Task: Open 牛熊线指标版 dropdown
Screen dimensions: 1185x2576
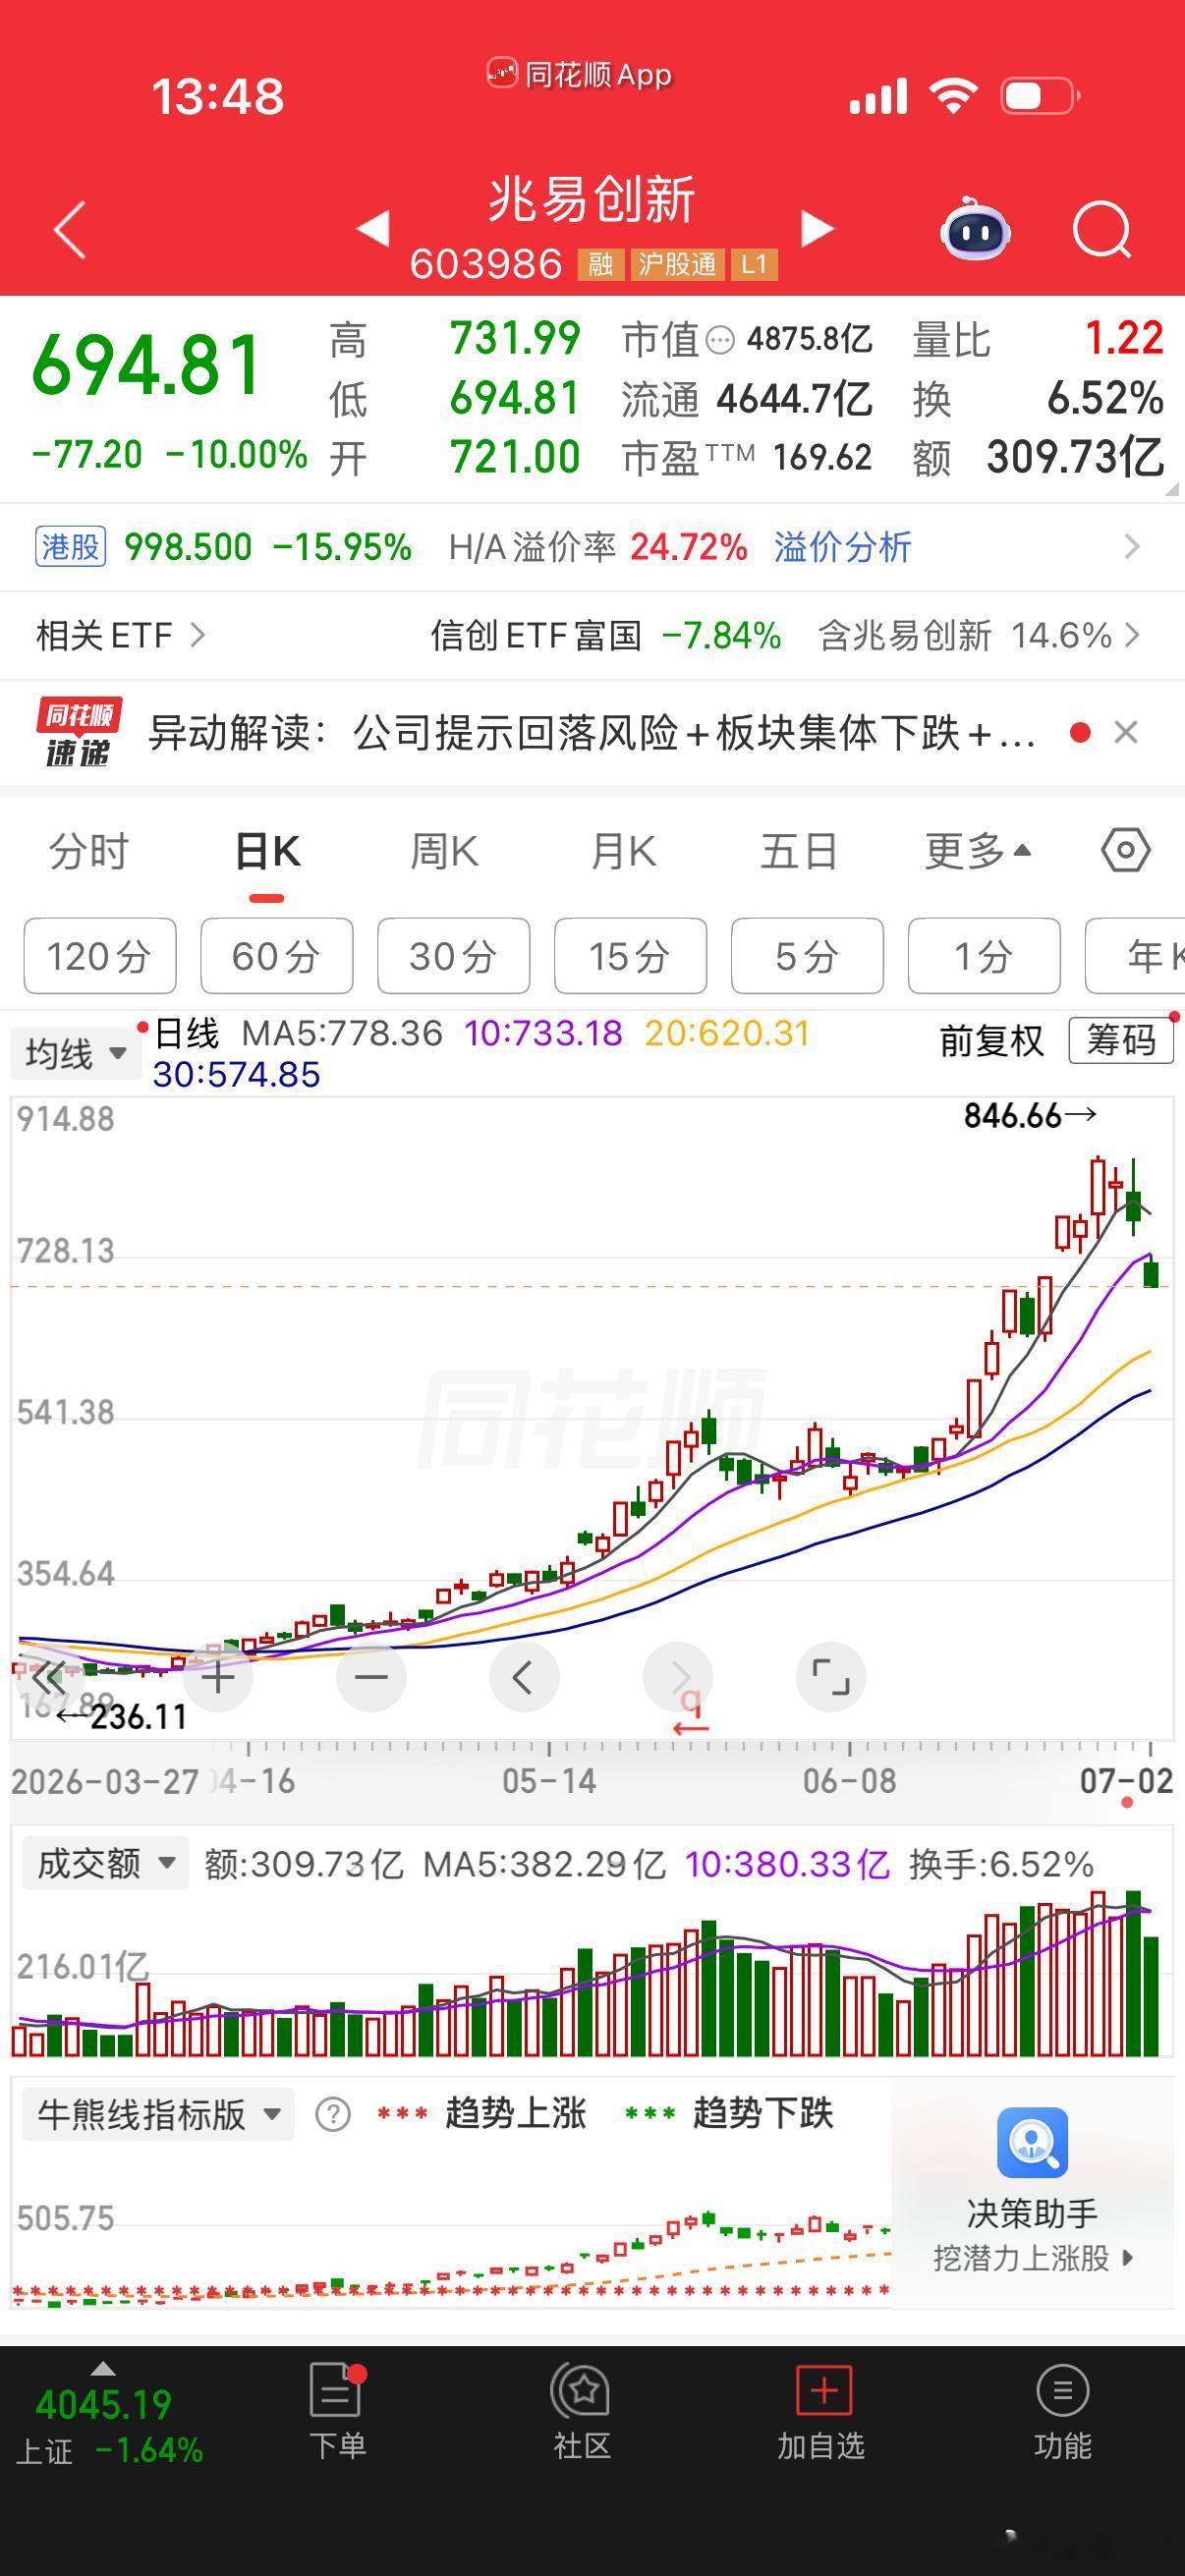Action: (x=158, y=2114)
